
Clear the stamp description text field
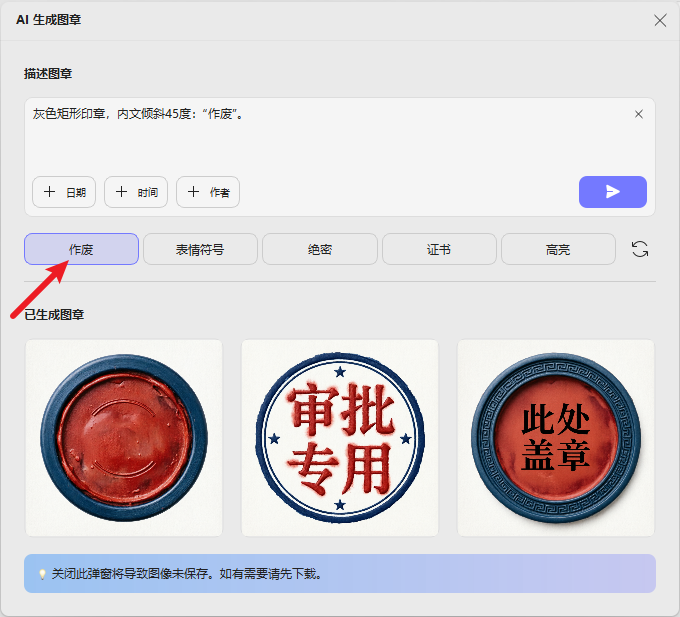638,114
